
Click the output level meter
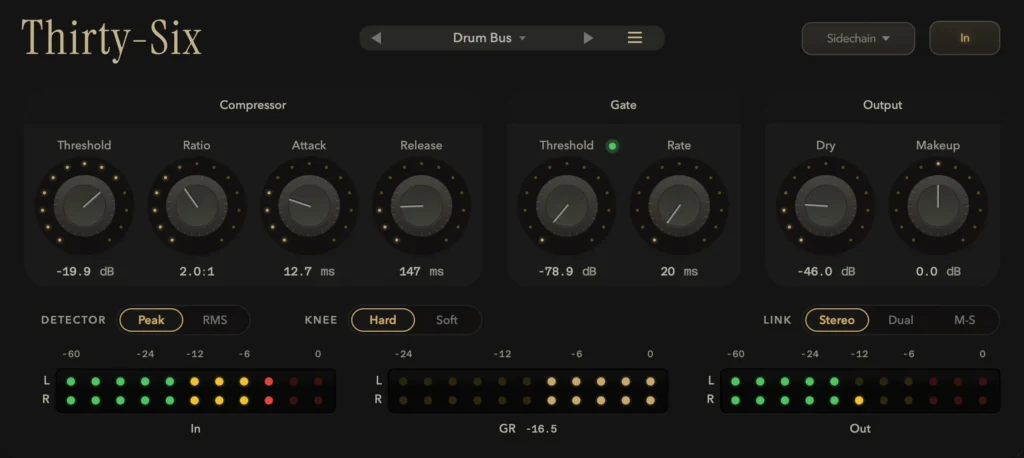tap(860, 391)
